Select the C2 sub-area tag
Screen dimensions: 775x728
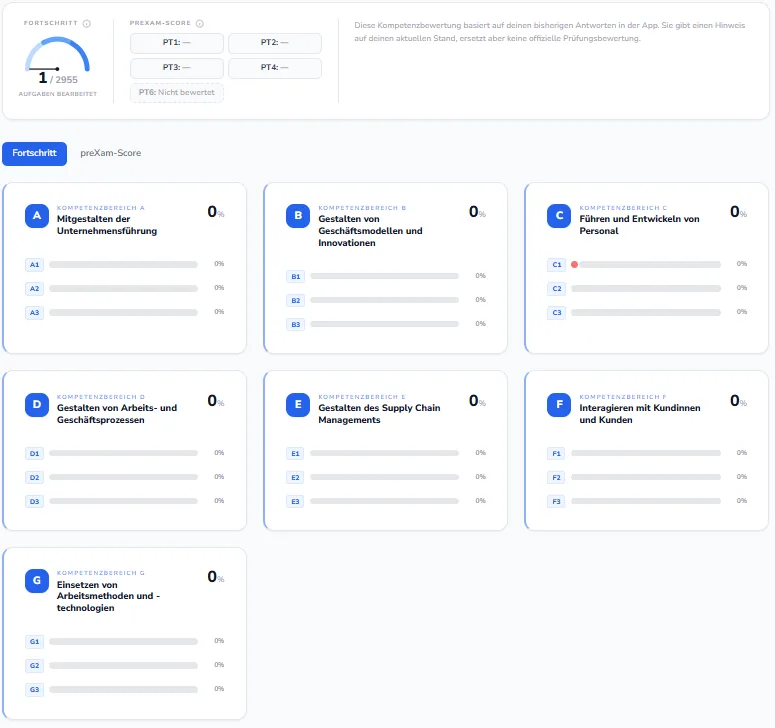[557, 289]
